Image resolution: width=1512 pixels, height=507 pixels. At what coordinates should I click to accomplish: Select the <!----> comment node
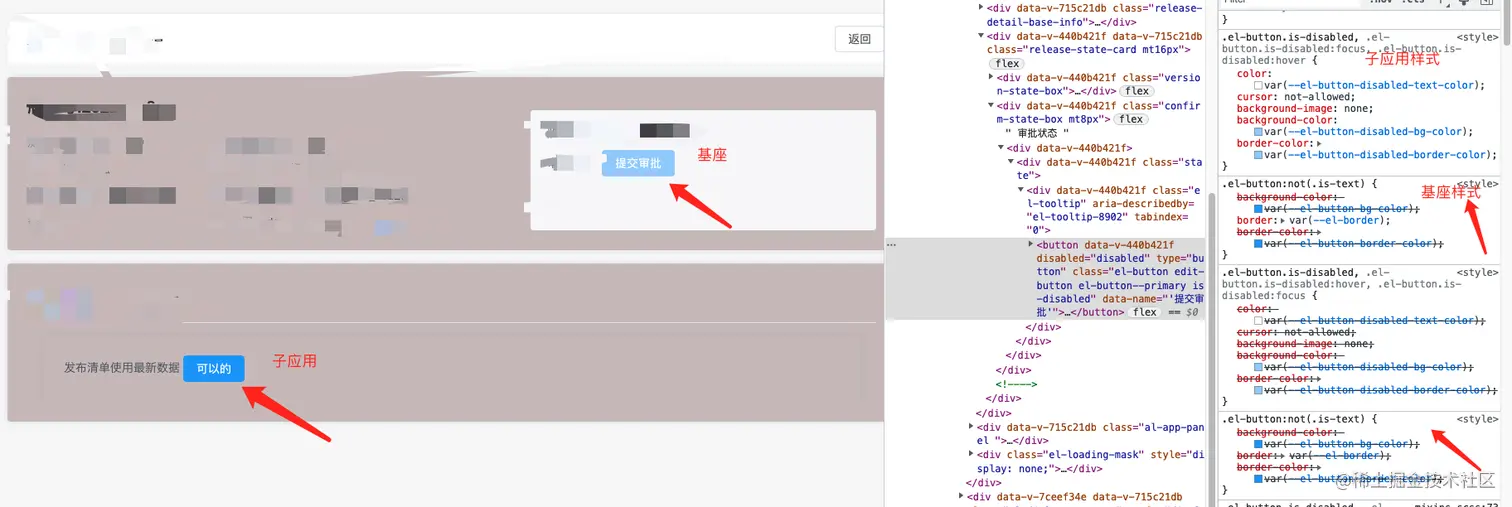click(x=1016, y=383)
